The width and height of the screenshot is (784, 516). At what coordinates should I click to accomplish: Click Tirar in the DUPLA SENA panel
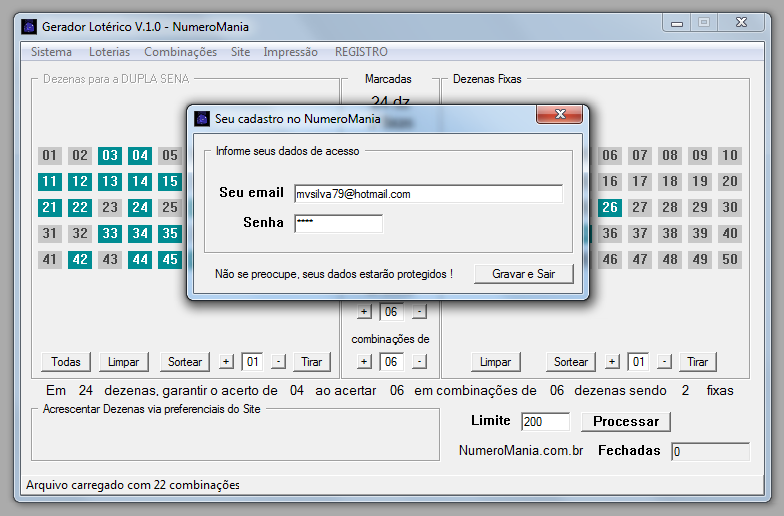click(312, 362)
